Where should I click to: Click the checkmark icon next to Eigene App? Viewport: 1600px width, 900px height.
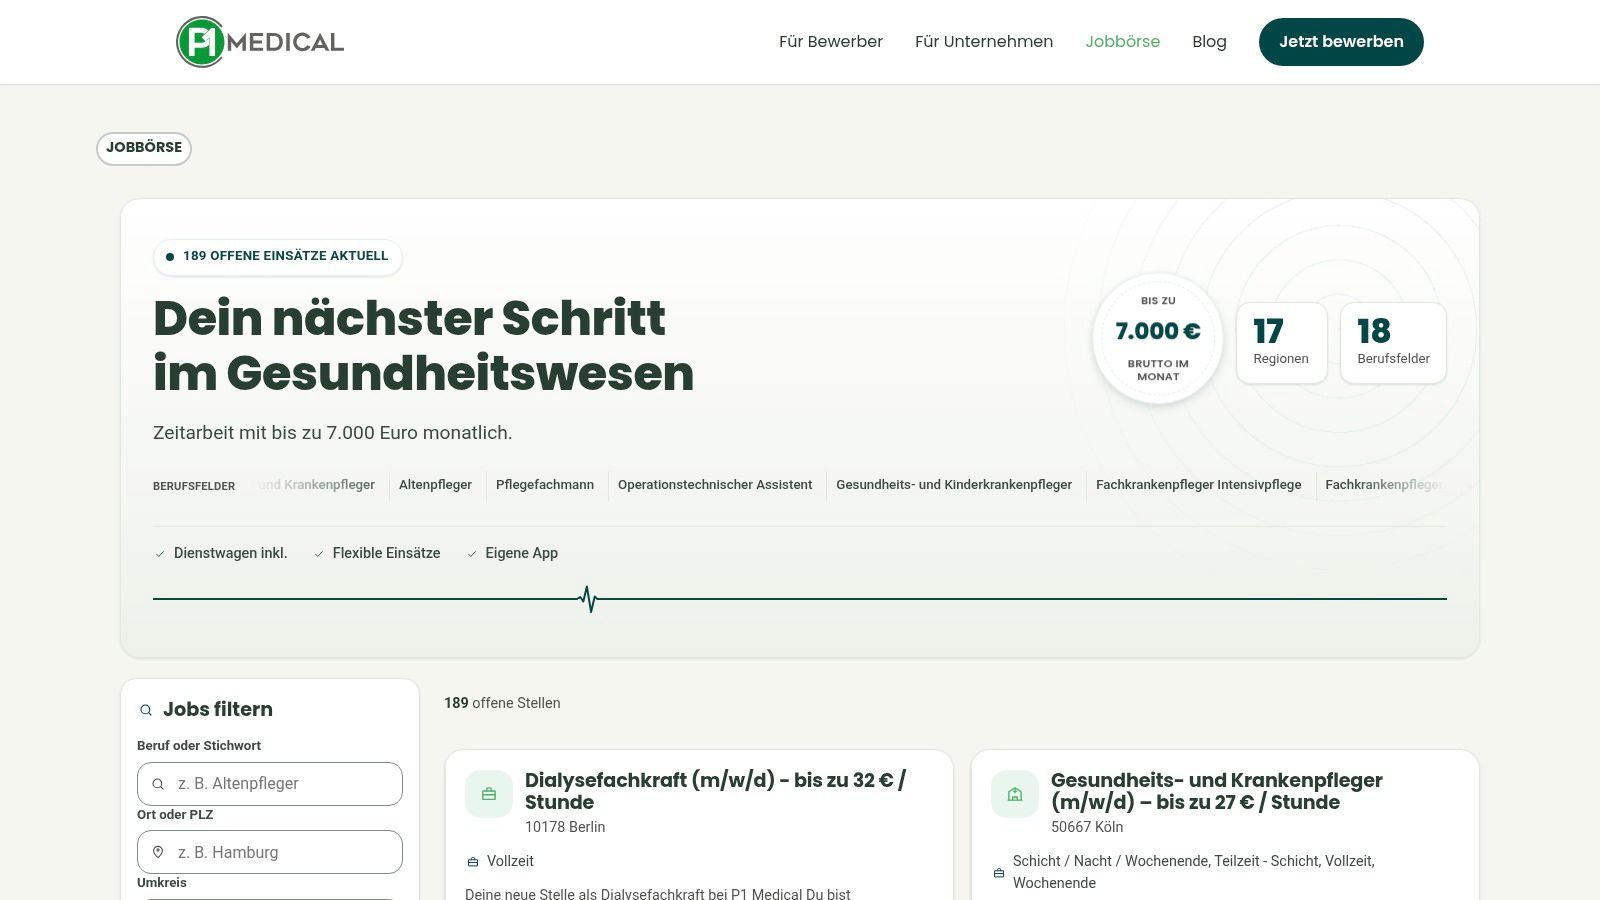pyautogui.click(x=472, y=554)
